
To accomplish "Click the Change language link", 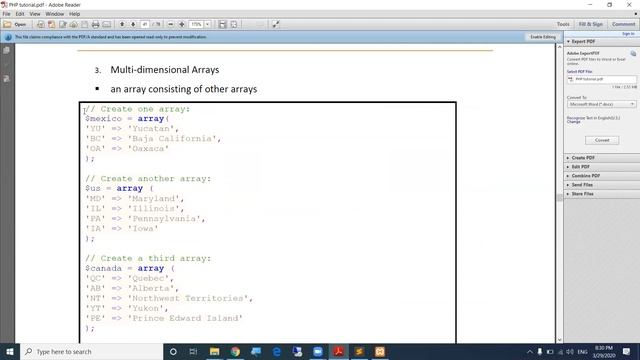I will click(573, 122).
